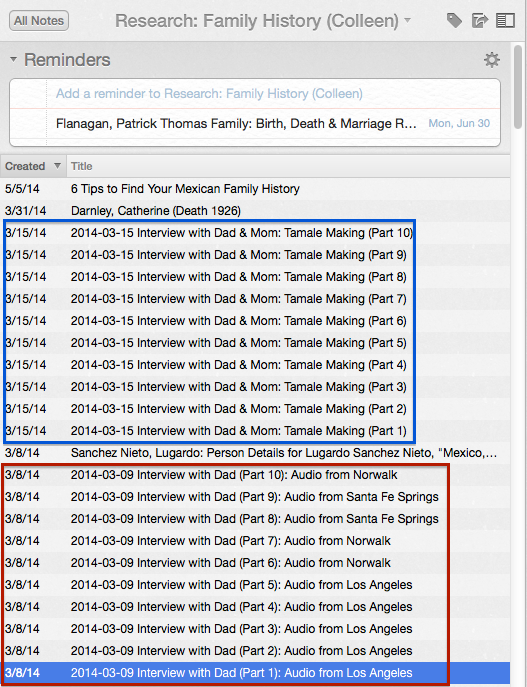Select Tamale Making (Part 9) note

(x=255, y=255)
